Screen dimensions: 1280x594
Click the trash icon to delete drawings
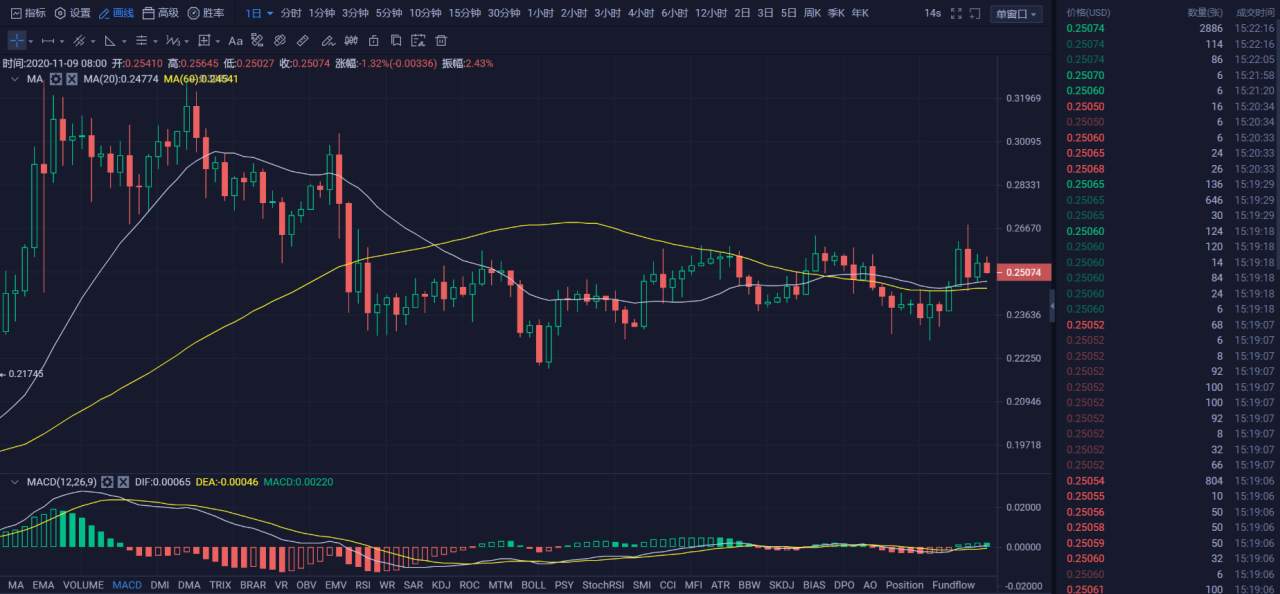point(441,41)
